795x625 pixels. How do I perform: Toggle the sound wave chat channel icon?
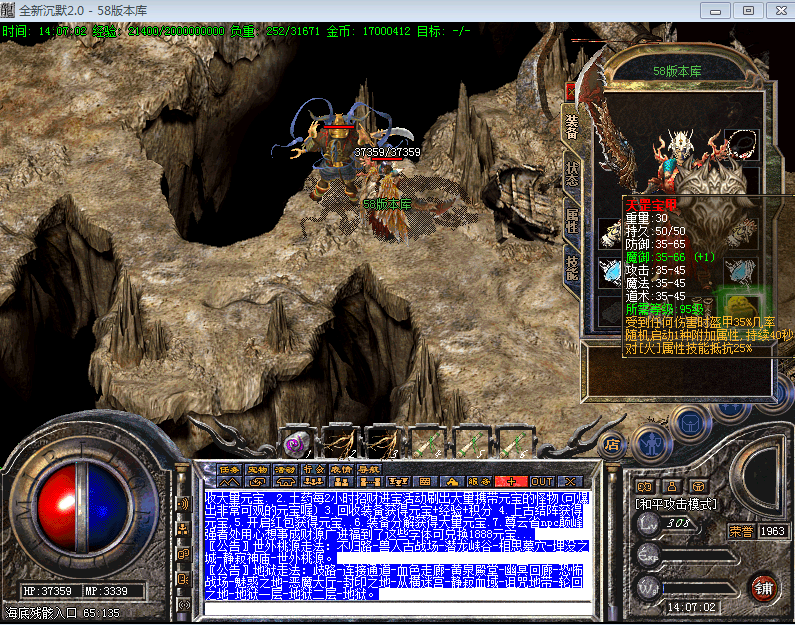click(183, 504)
